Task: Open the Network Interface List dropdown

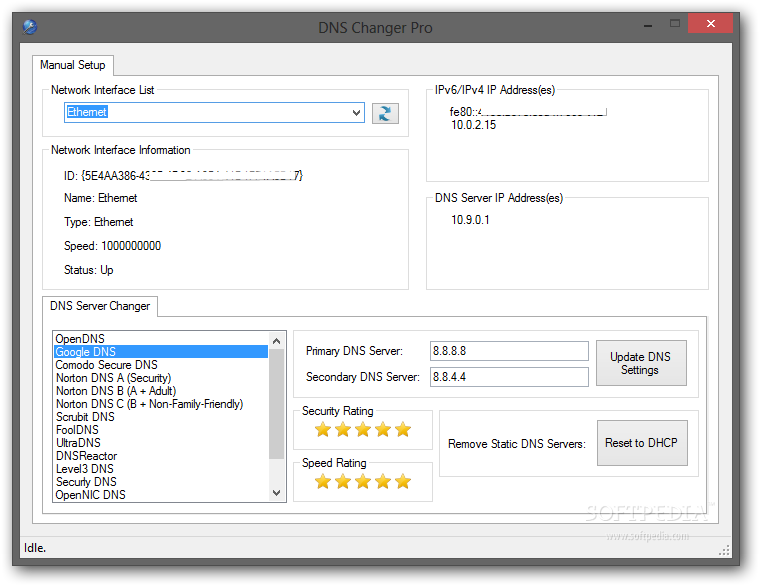Action: (356, 112)
